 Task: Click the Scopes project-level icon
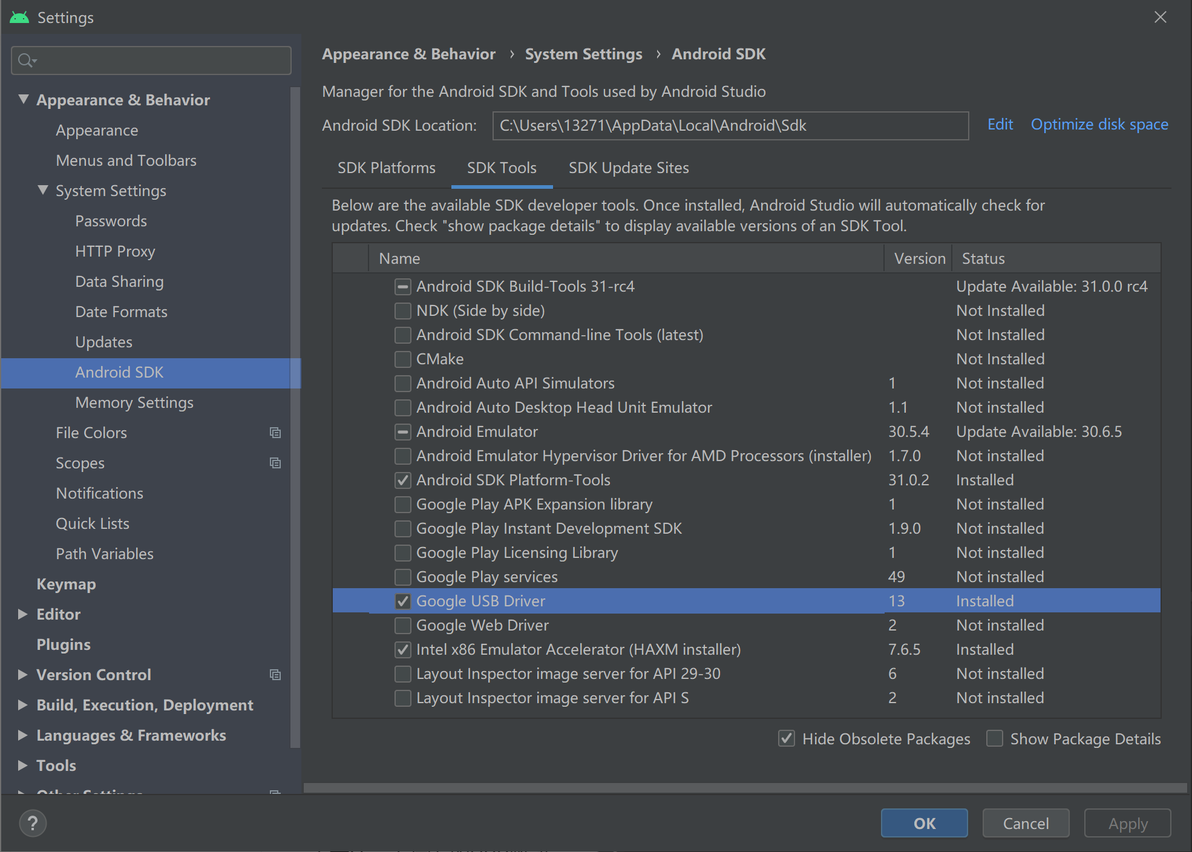tap(275, 463)
